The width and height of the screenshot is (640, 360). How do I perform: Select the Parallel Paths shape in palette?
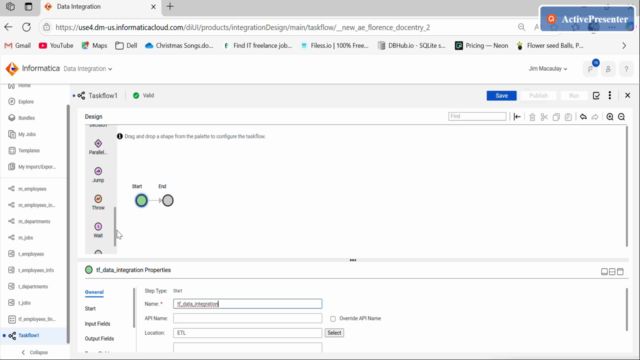point(98,147)
